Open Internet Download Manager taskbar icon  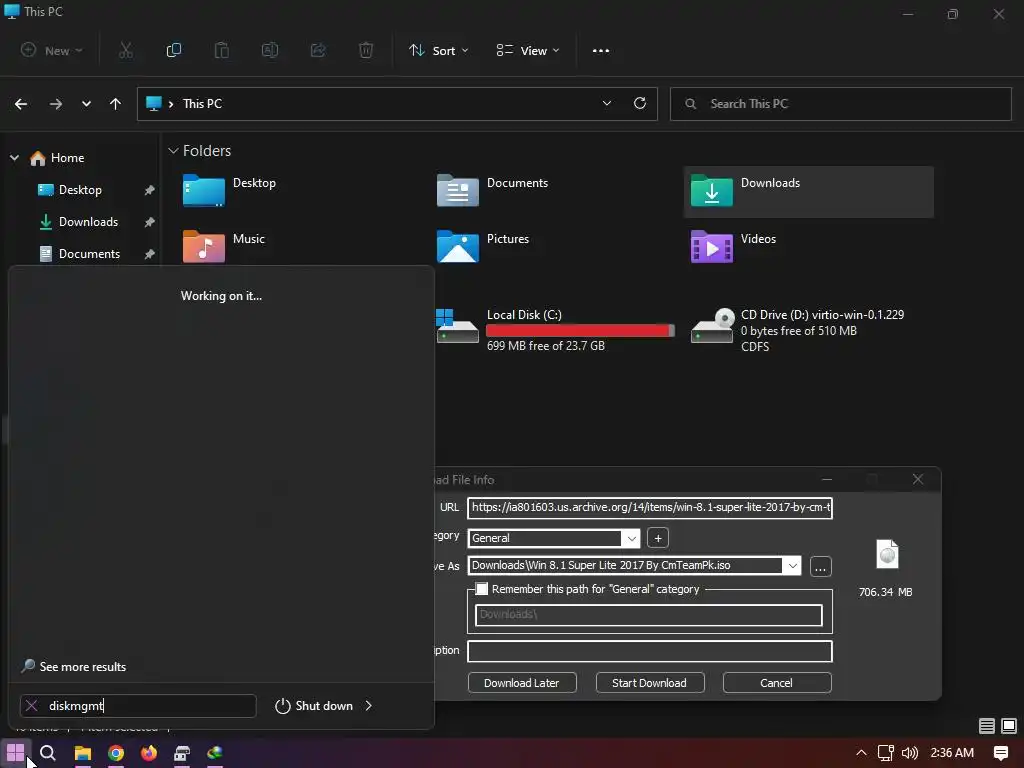pyautogui.click(x=215, y=753)
